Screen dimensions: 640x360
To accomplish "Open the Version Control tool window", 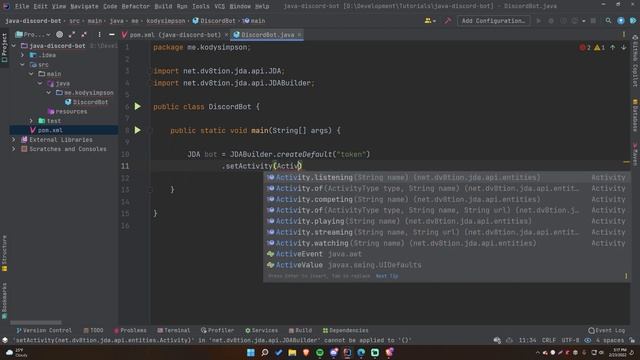I will click(x=44, y=330).
